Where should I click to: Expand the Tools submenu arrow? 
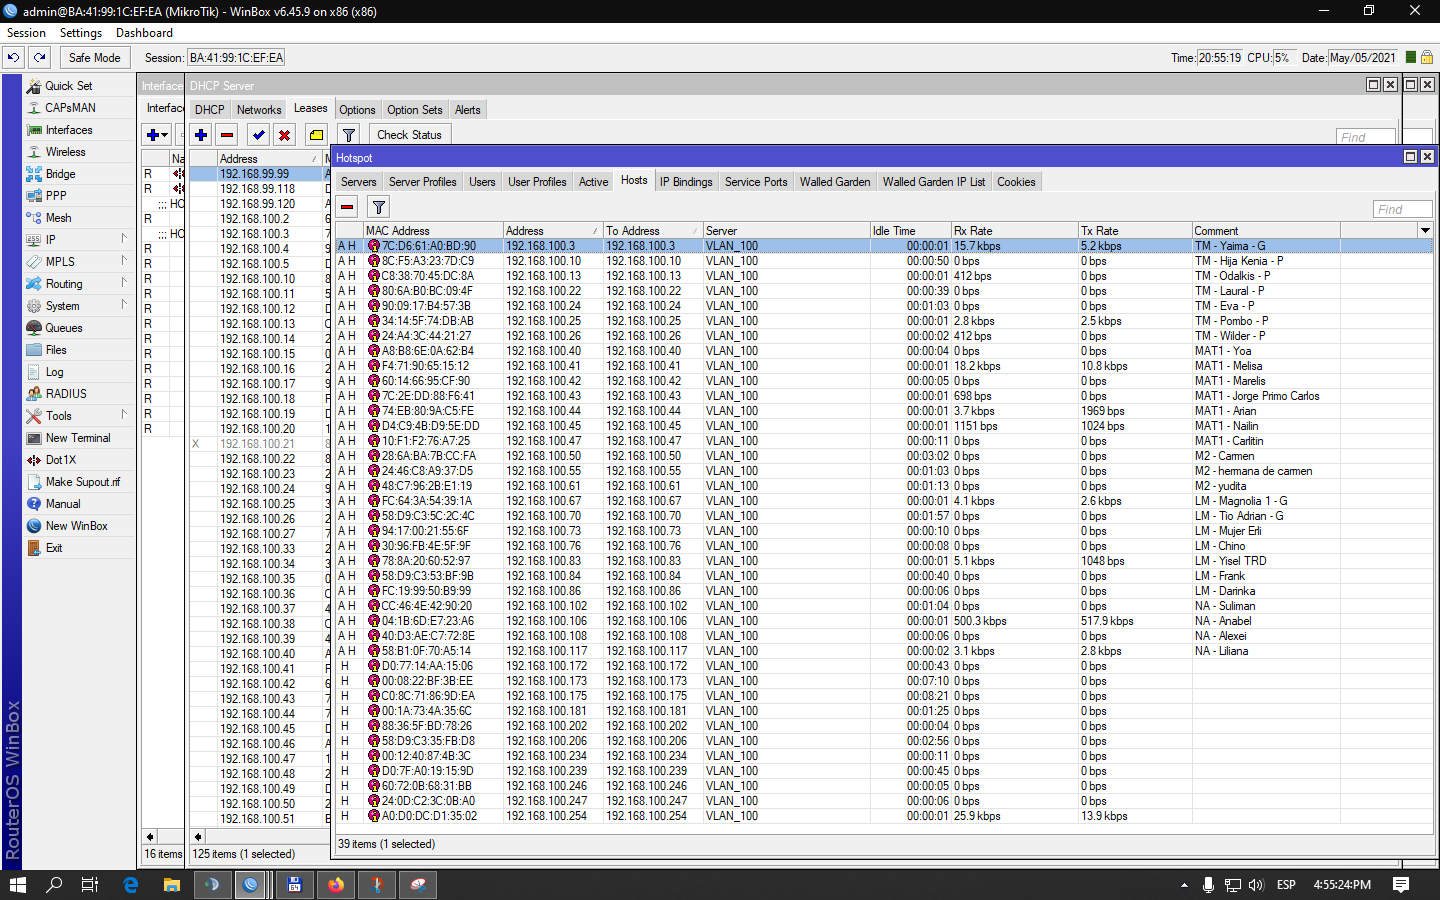pyautogui.click(x=124, y=415)
